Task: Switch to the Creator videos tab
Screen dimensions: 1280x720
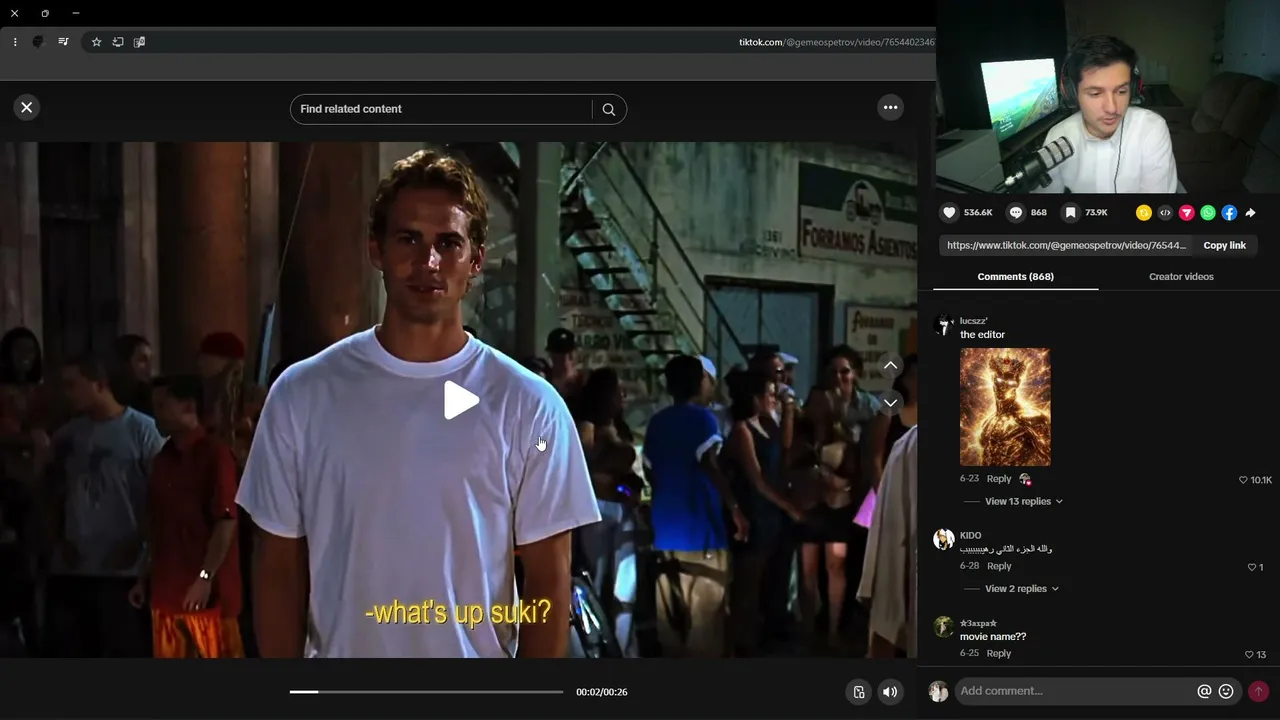Action: [x=1181, y=276]
